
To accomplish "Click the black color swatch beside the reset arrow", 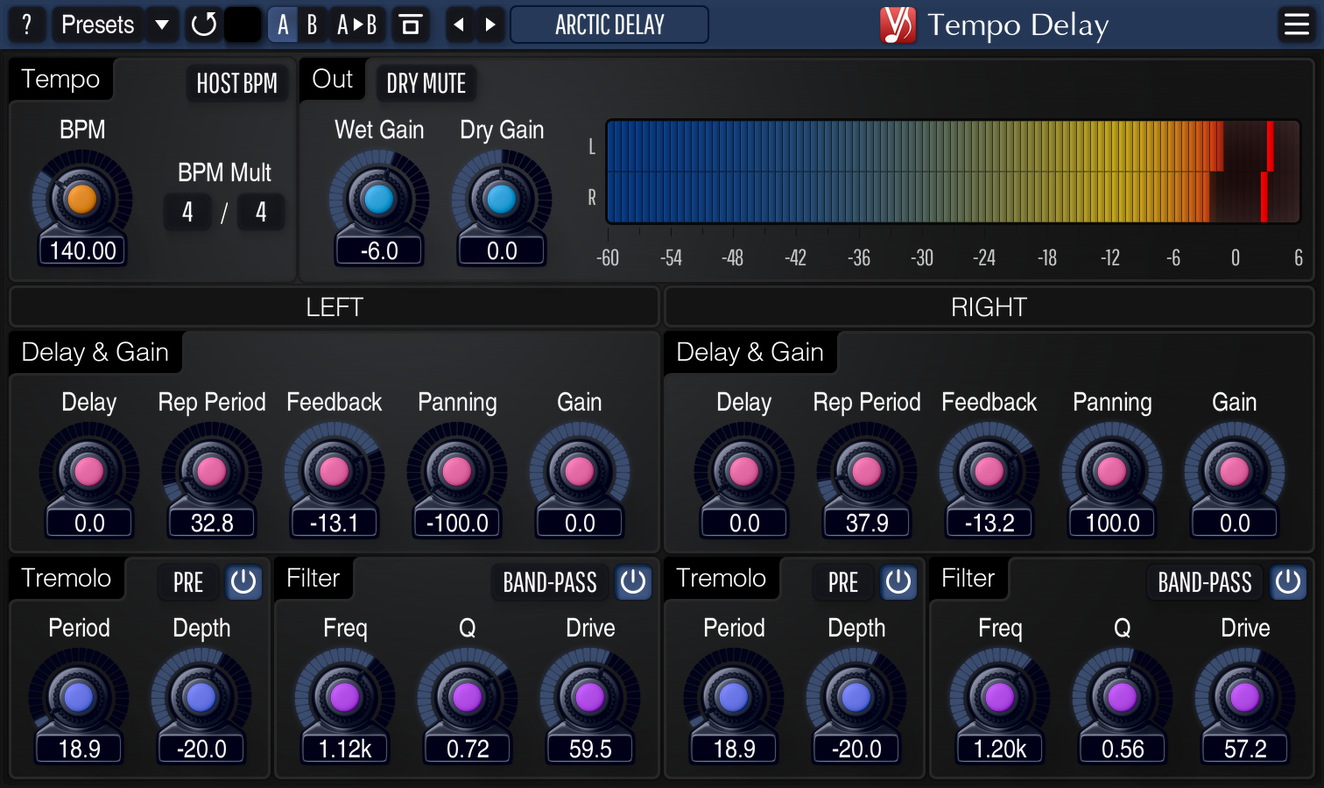I will tap(241, 25).
